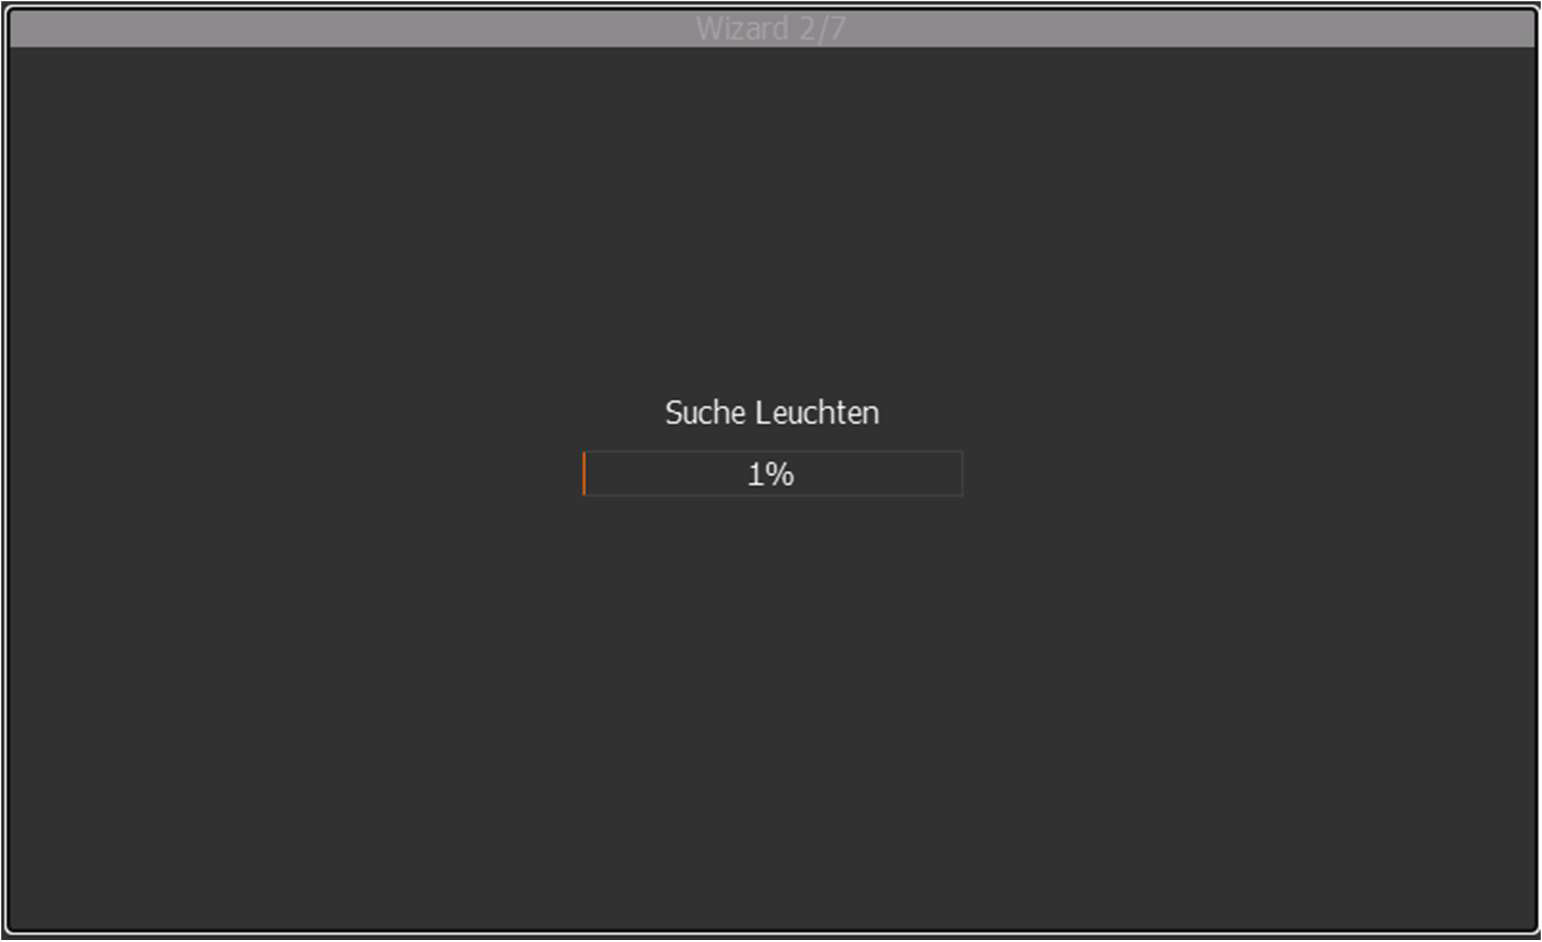
Task: Click the word Leuchten in label
Action: [x=817, y=412]
